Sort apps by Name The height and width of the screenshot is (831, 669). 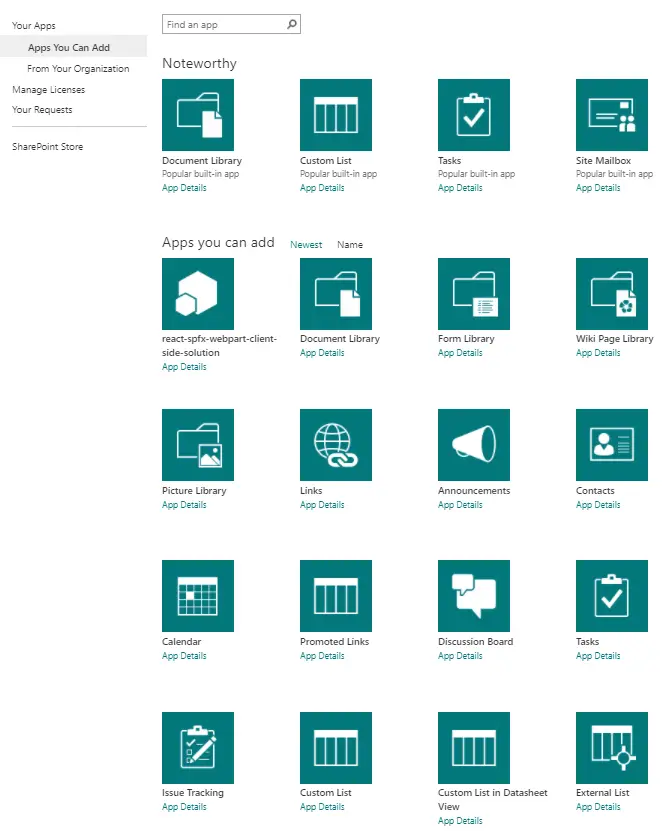350,245
